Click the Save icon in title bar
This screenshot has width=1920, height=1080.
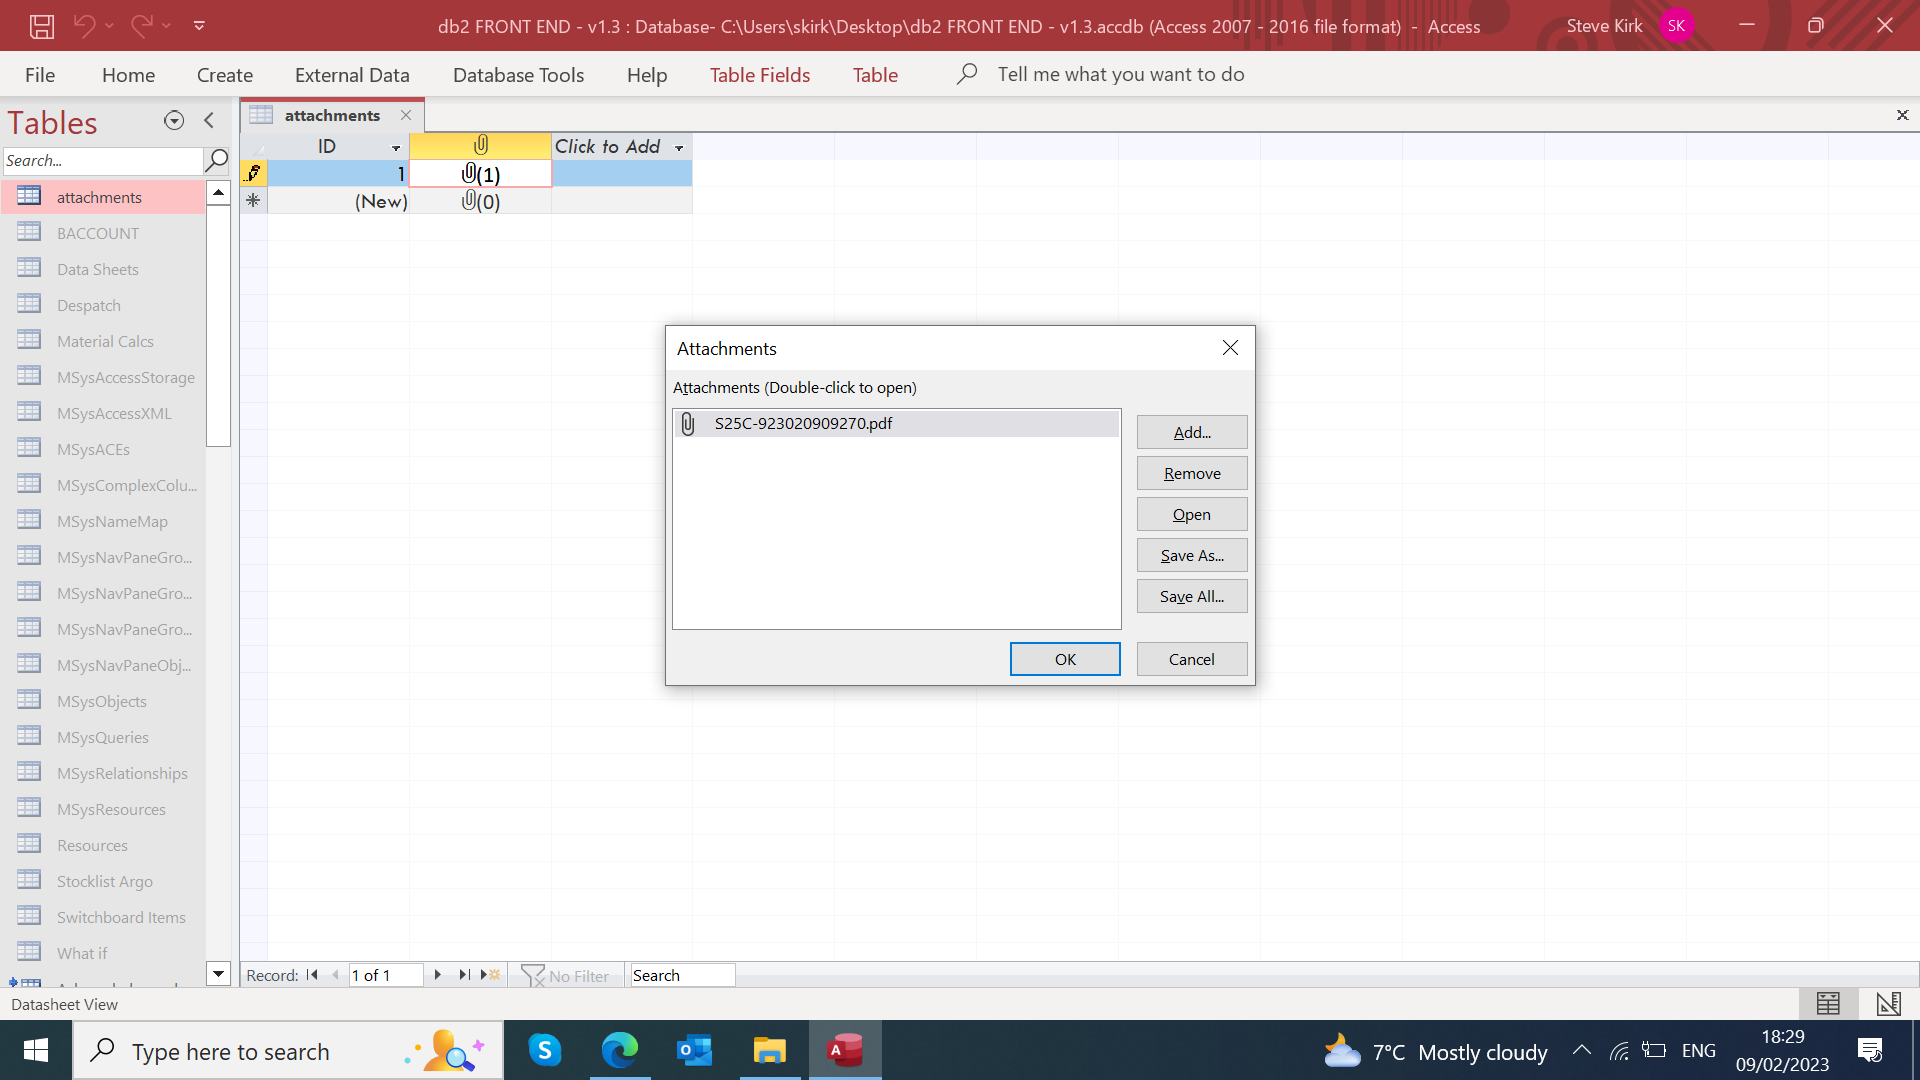41,26
